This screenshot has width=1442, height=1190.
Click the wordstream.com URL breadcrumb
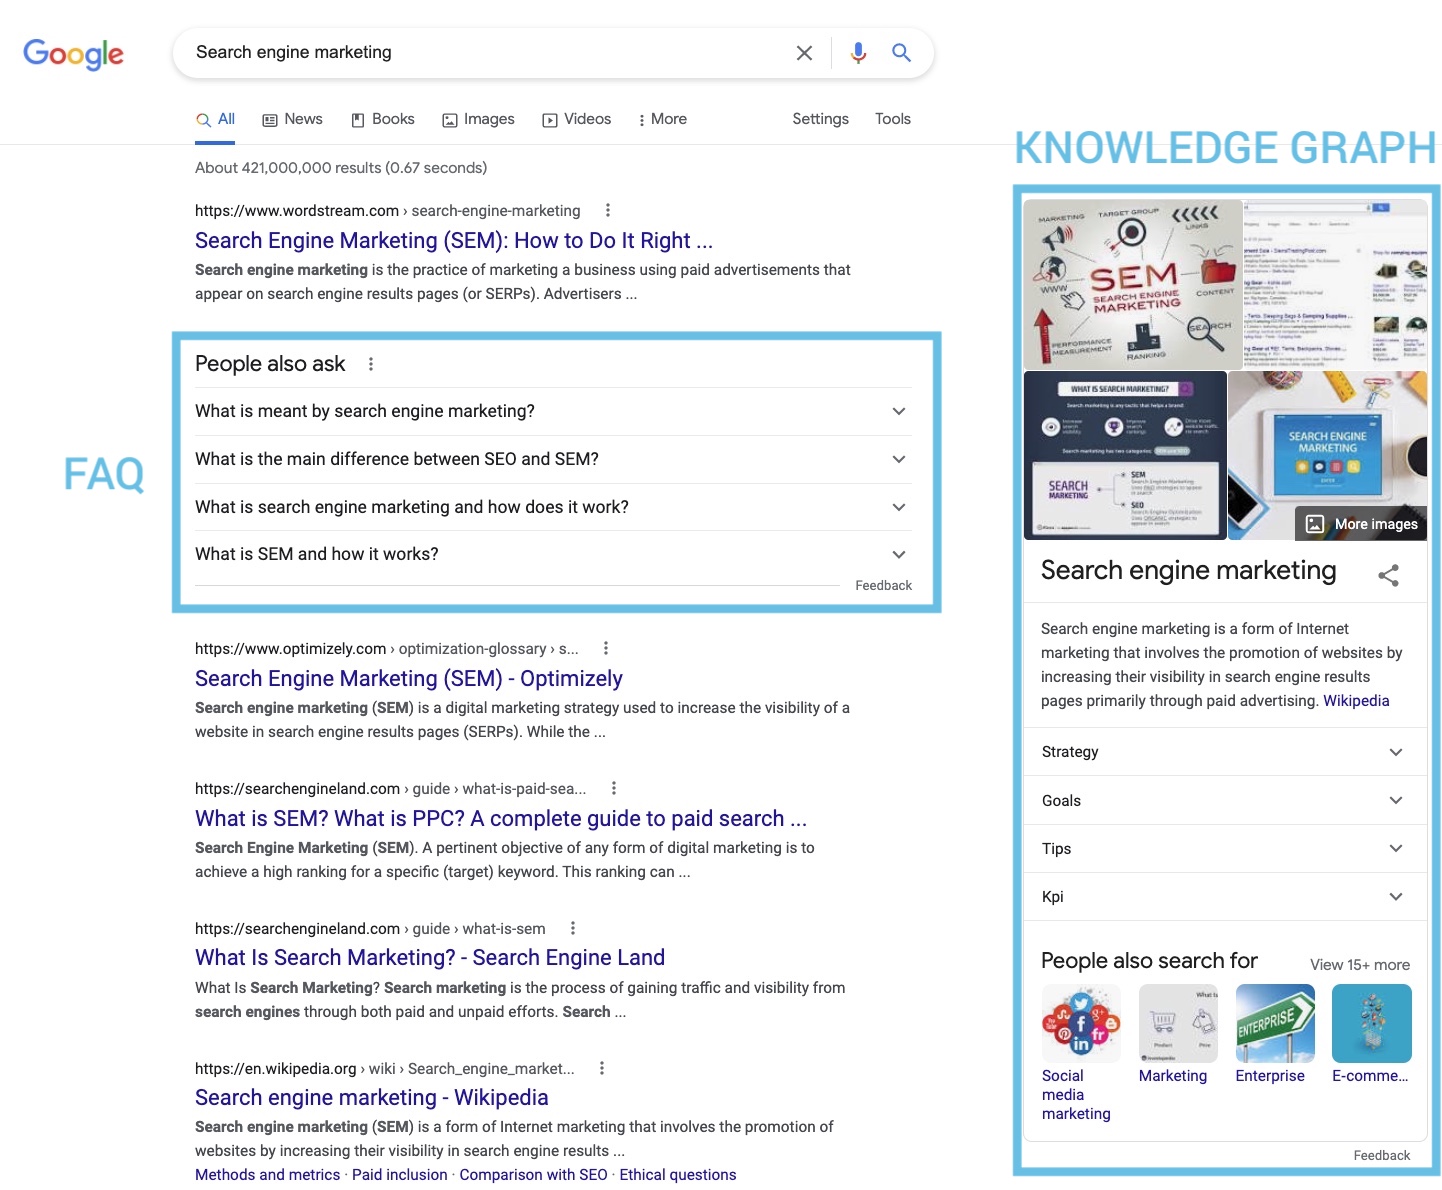(388, 211)
